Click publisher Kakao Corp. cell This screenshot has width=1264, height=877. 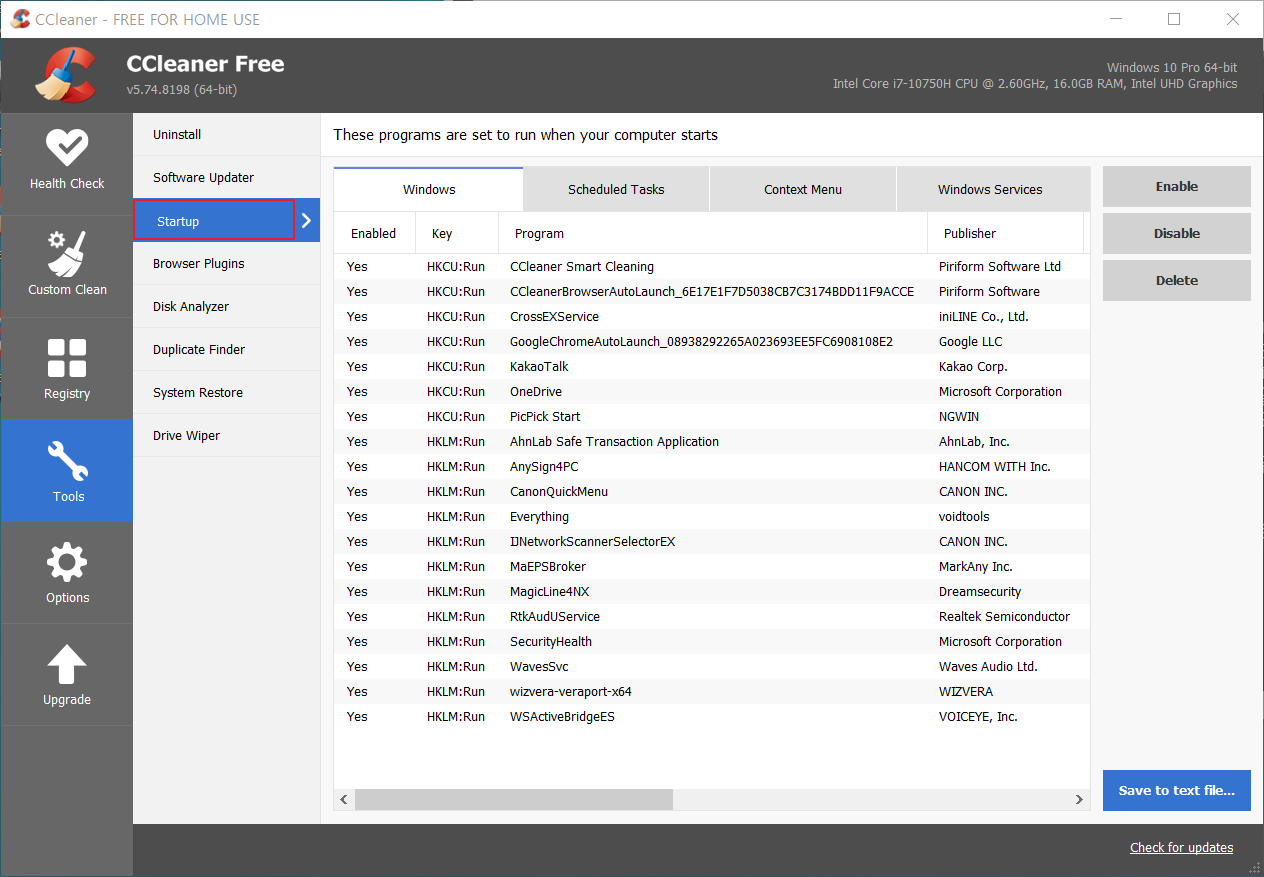coord(973,367)
